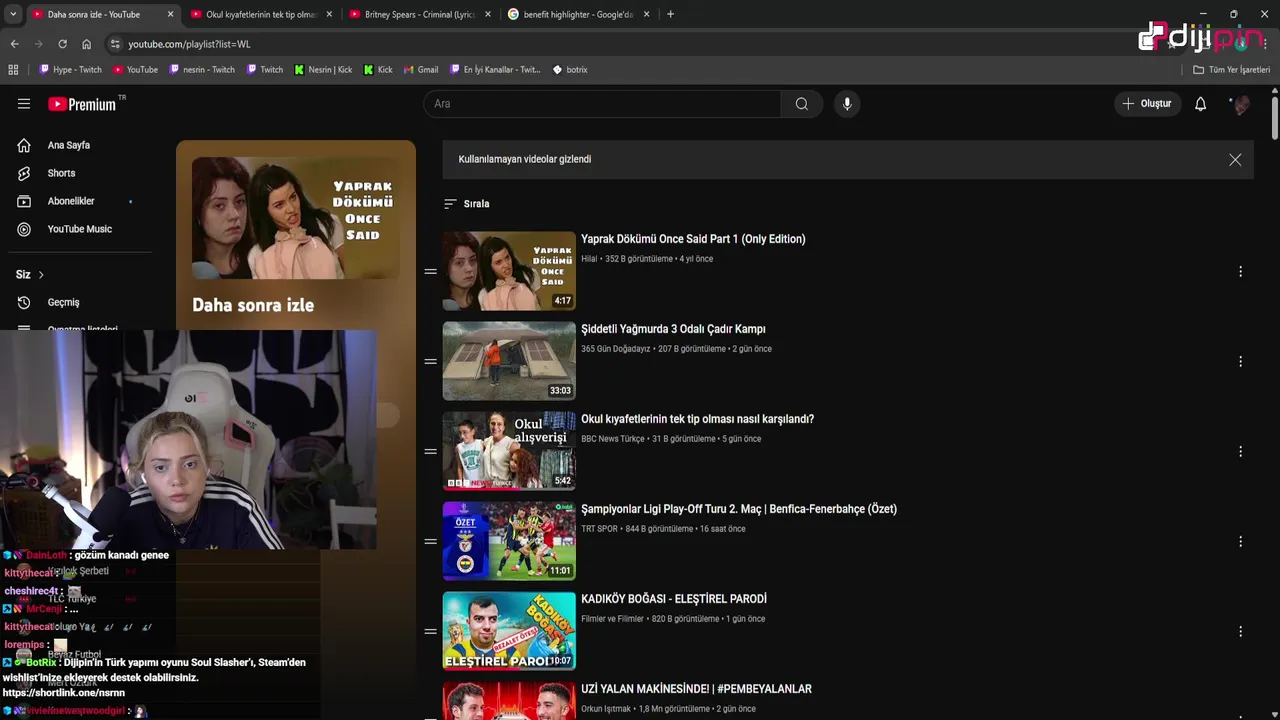Viewport: 1280px width, 720px height.
Task: Navigate back with browser back arrow
Action: coord(14,44)
